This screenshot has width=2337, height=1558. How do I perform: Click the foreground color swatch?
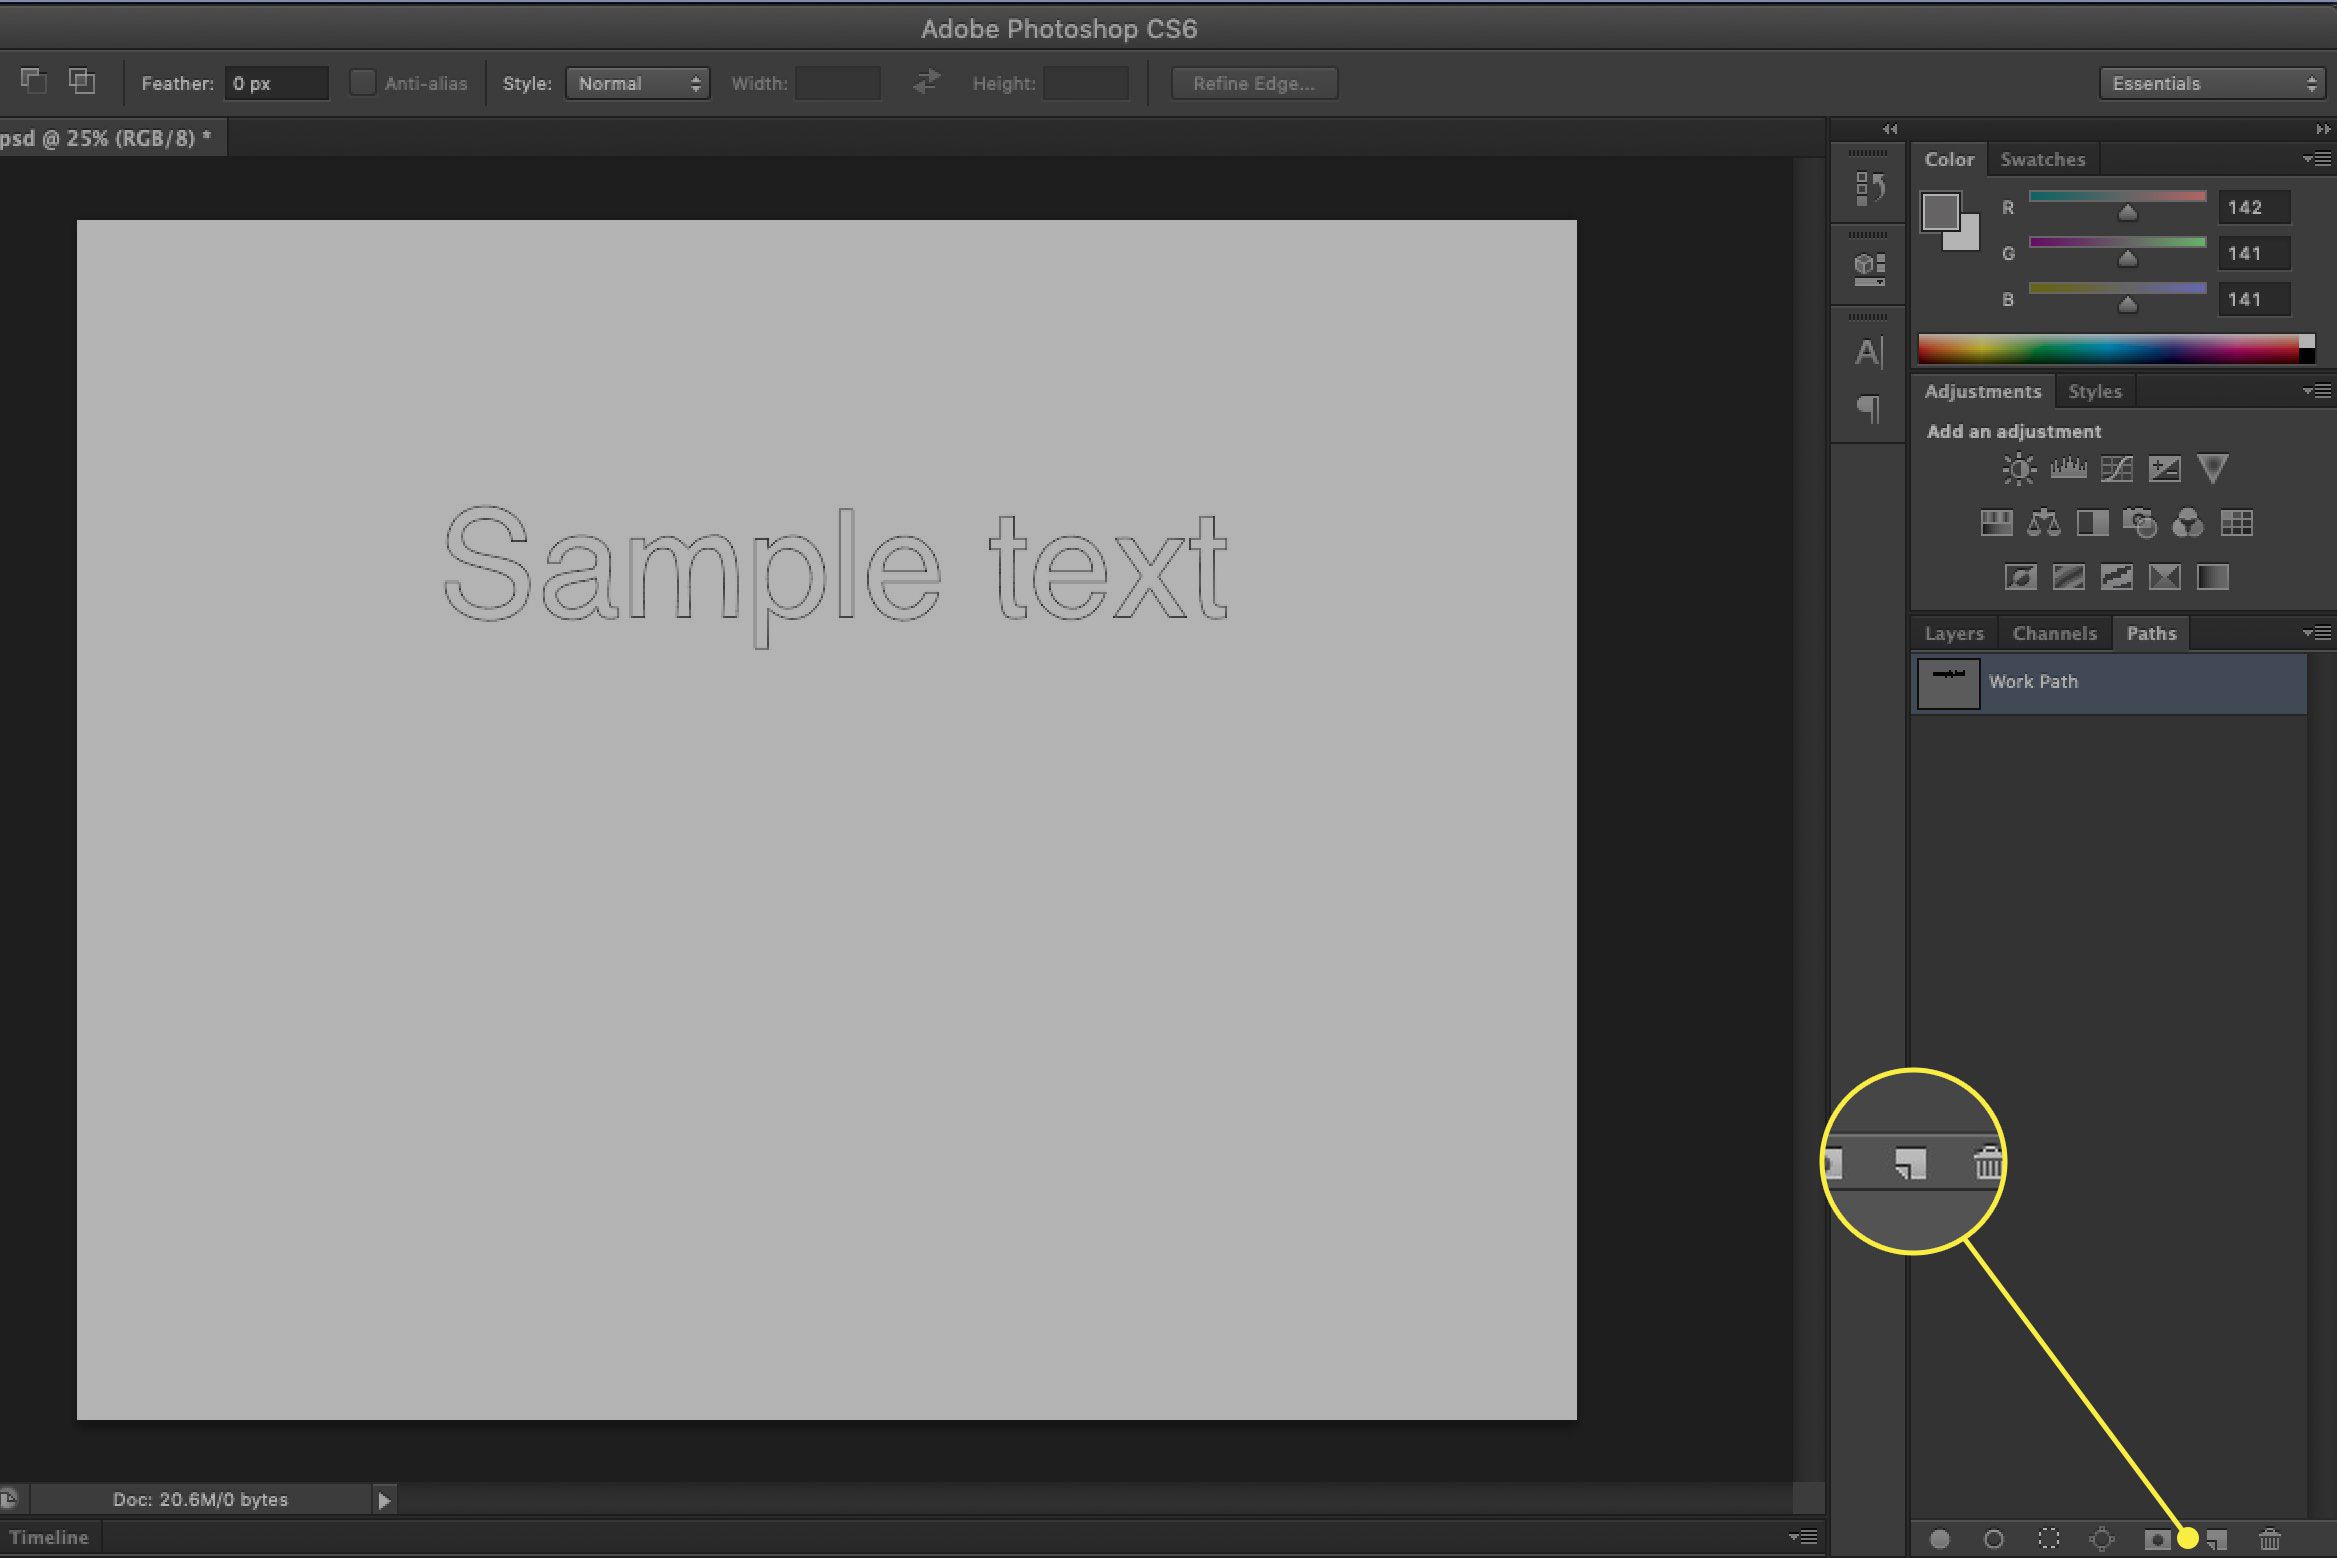click(x=1940, y=211)
